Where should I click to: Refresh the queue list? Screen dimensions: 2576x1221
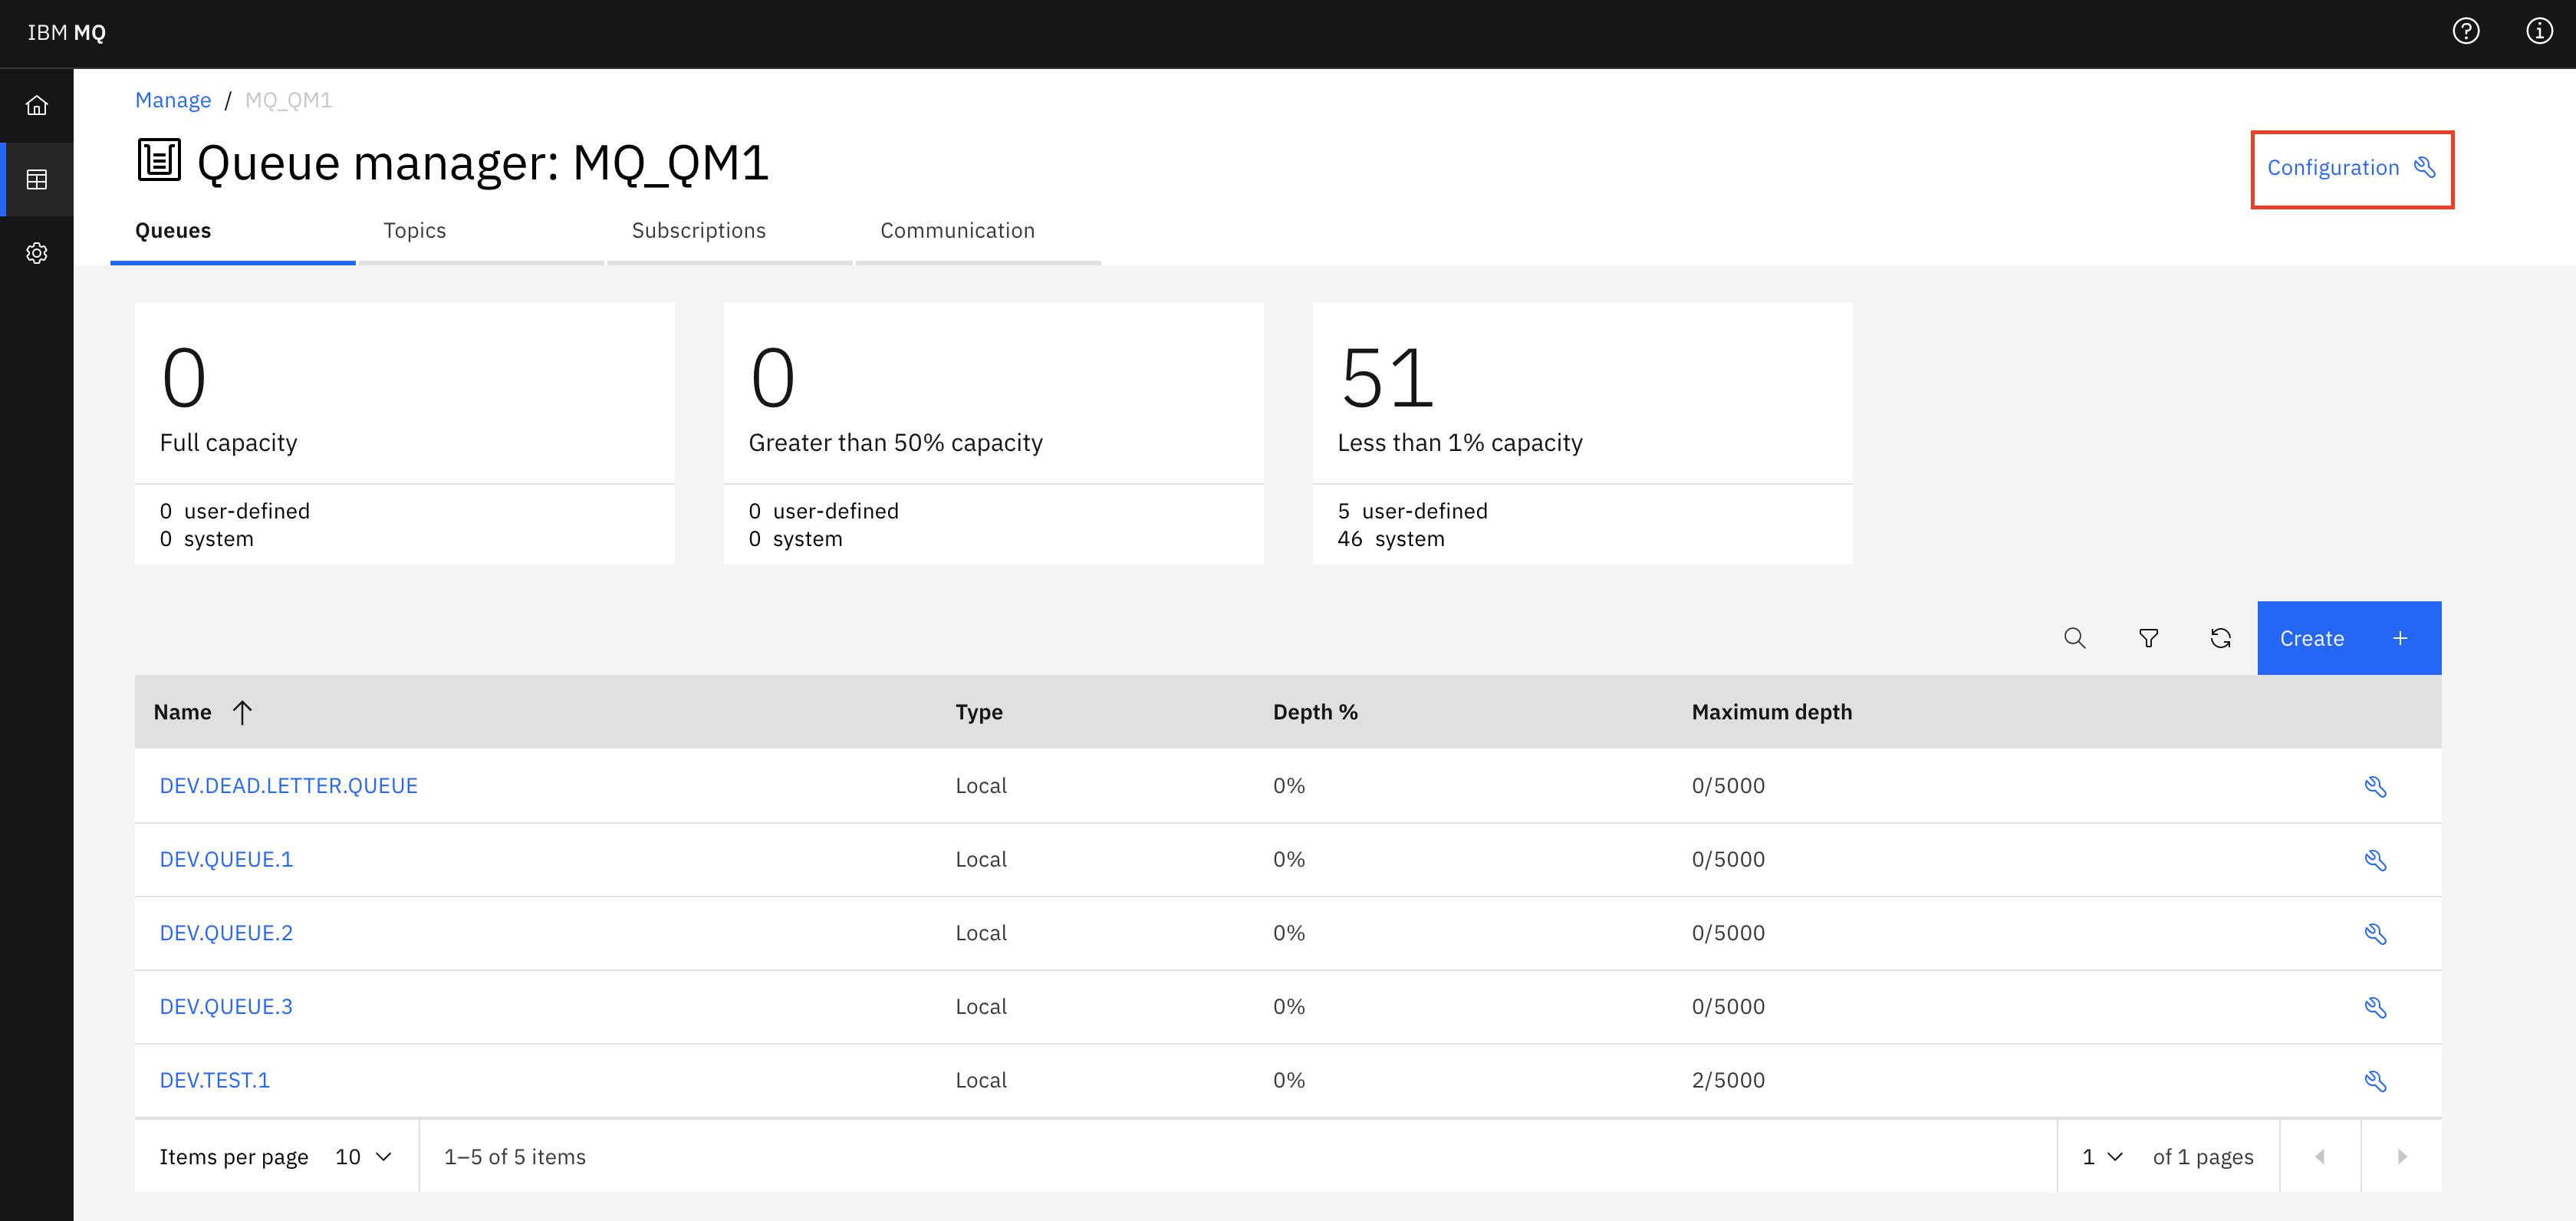pos(2220,638)
